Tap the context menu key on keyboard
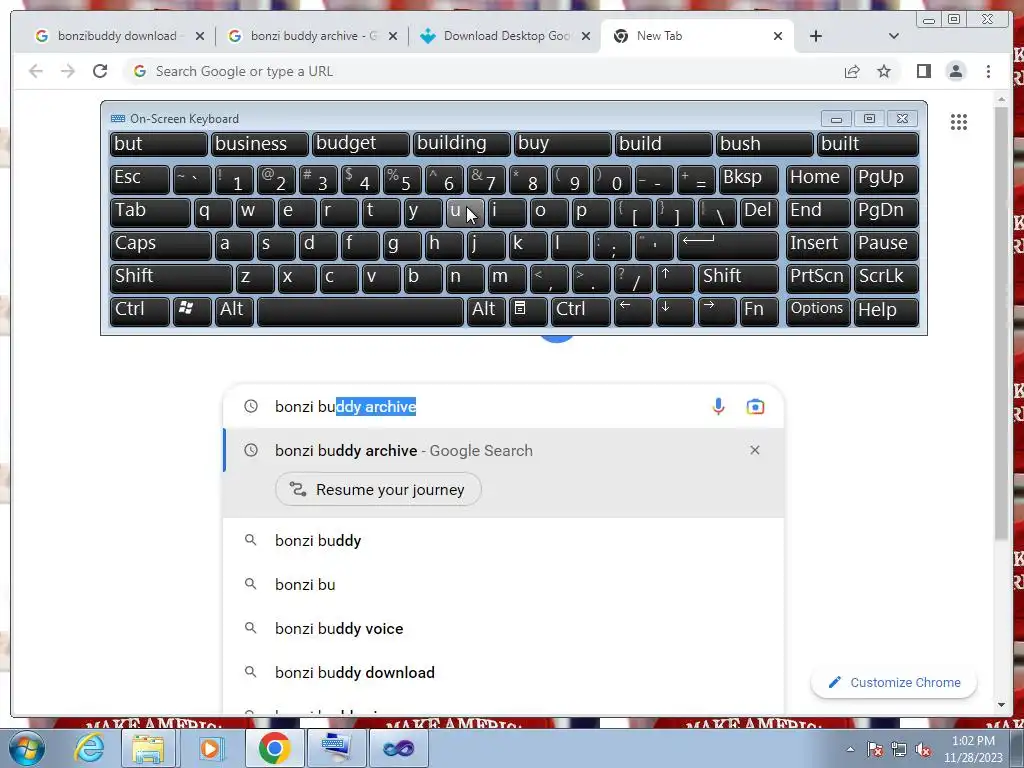 point(528,311)
